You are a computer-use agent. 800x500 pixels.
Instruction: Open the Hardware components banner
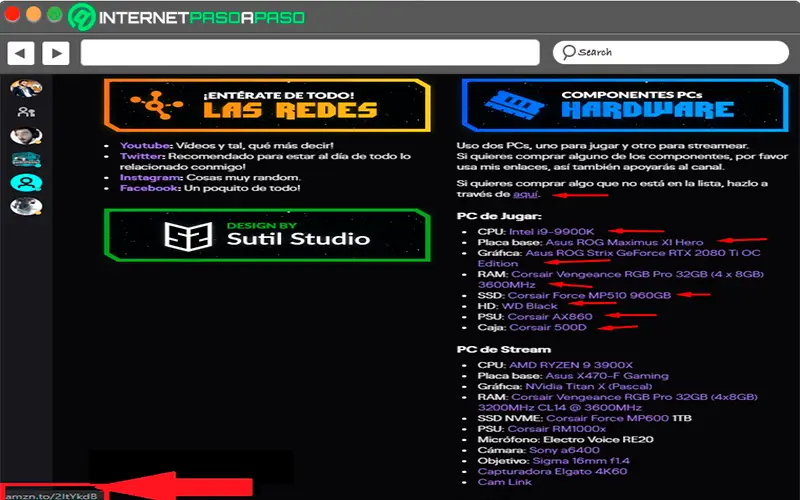[x=625, y=105]
